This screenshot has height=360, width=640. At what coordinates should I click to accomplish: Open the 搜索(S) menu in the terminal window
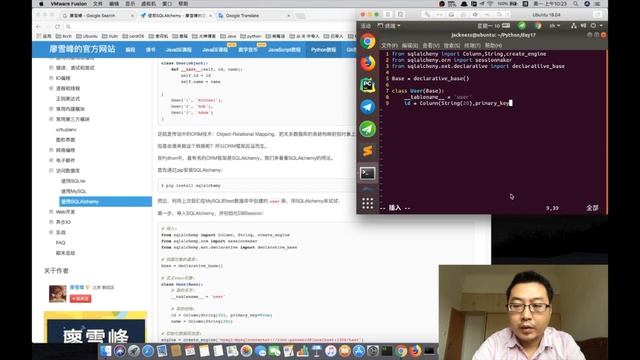click(452, 45)
